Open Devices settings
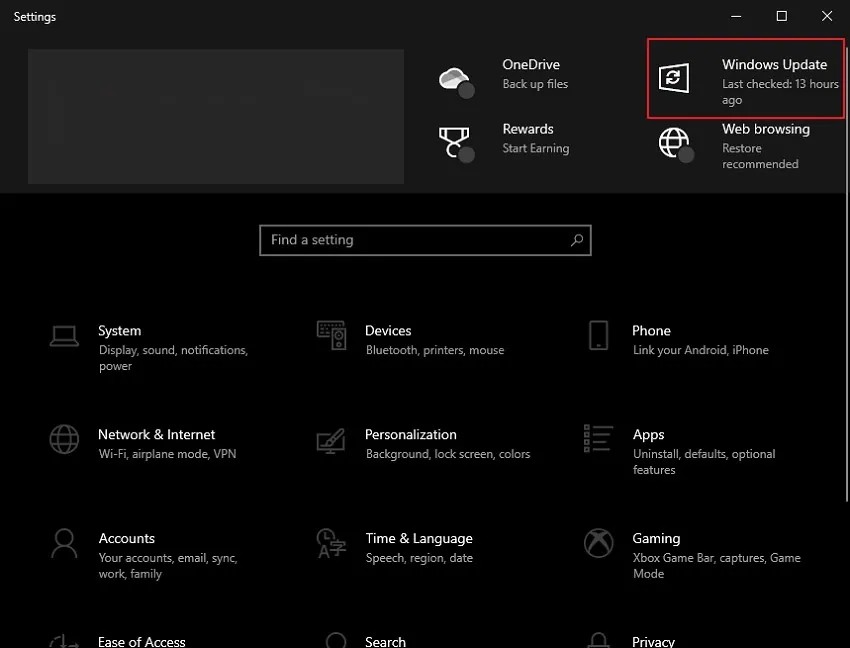This screenshot has width=850, height=648. (388, 331)
